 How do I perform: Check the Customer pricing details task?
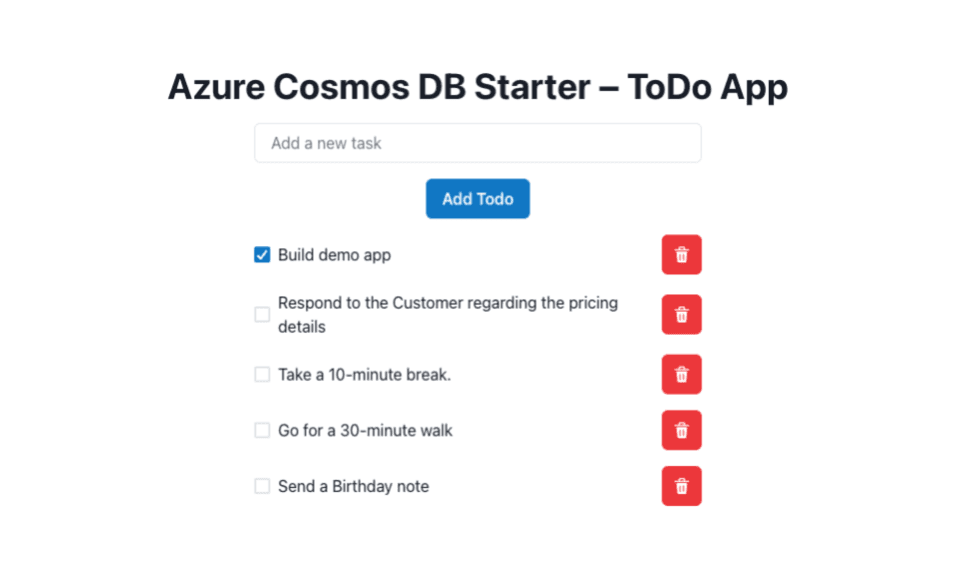tap(261, 314)
